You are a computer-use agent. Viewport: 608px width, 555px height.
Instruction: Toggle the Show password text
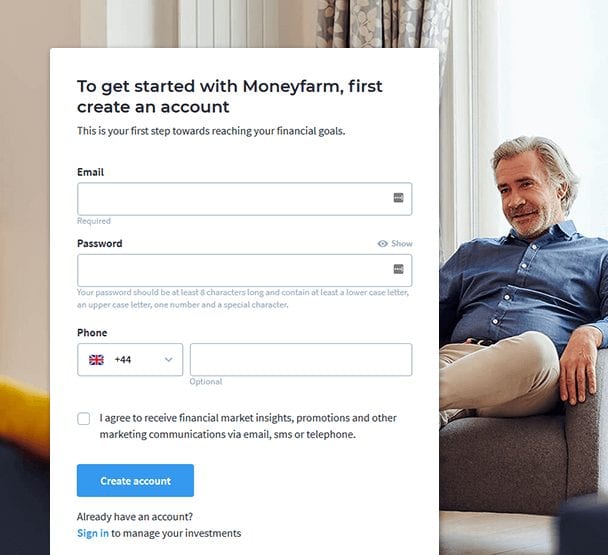402,244
